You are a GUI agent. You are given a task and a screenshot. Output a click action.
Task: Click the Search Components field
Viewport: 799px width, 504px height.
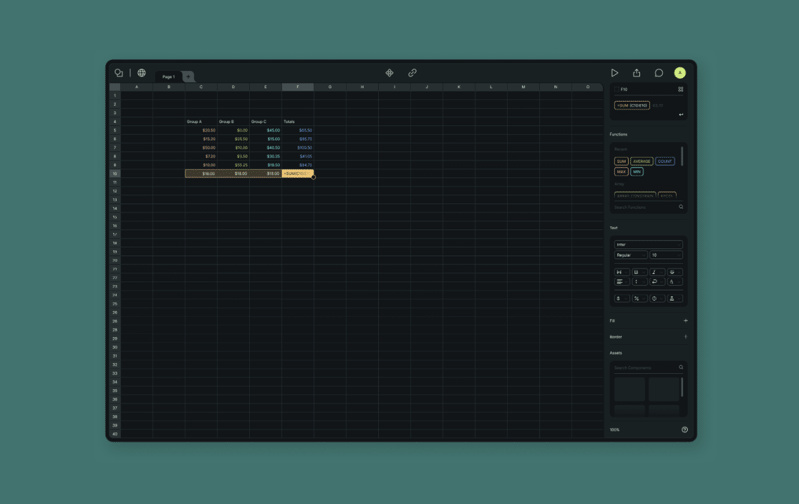click(x=648, y=367)
